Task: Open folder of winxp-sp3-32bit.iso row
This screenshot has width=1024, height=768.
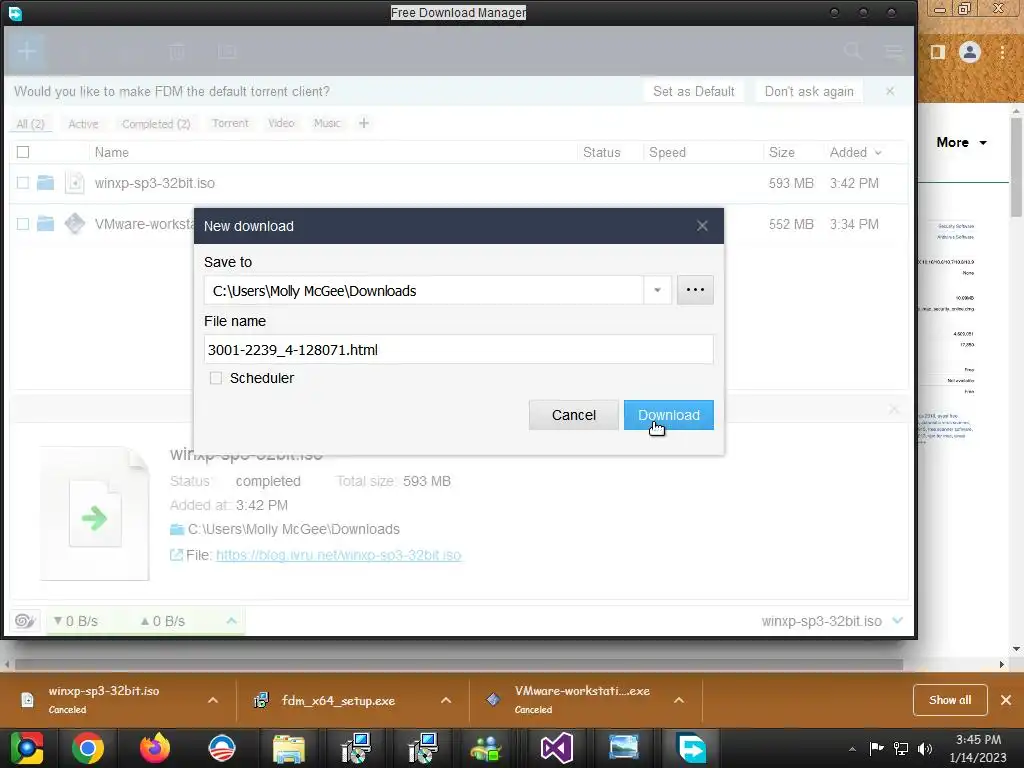Action: pos(45,182)
